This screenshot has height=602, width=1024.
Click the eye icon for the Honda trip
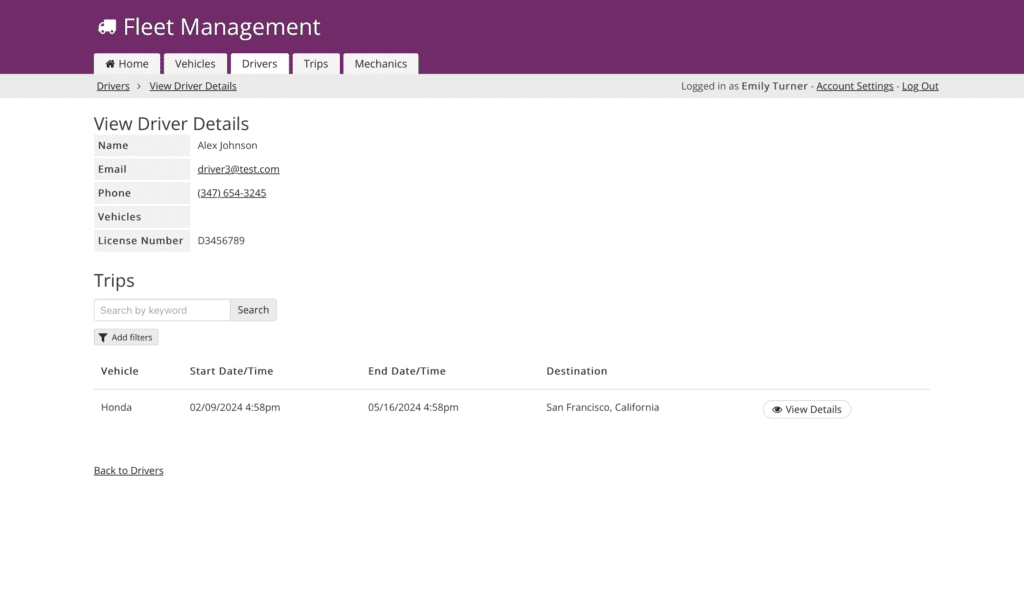(x=777, y=410)
